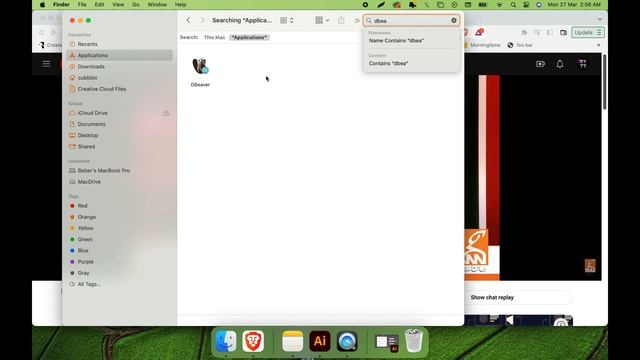Select Desktop in the Finder sidebar

click(119, 135)
